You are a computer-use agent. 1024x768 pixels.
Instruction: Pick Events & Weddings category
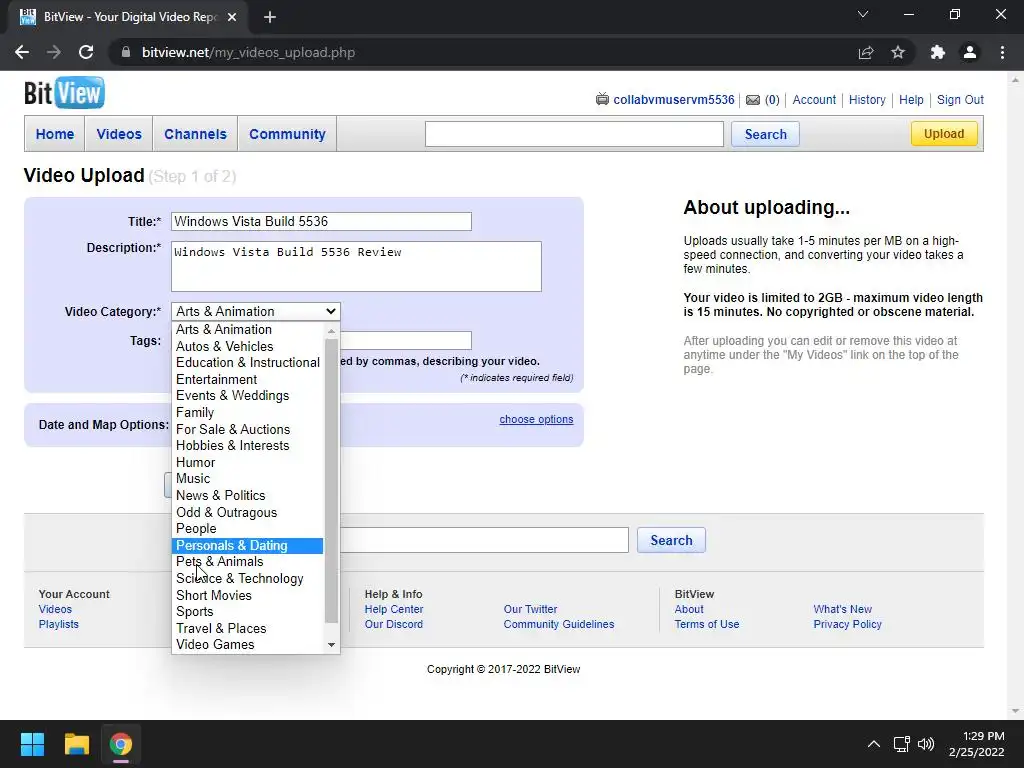click(248, 396)
